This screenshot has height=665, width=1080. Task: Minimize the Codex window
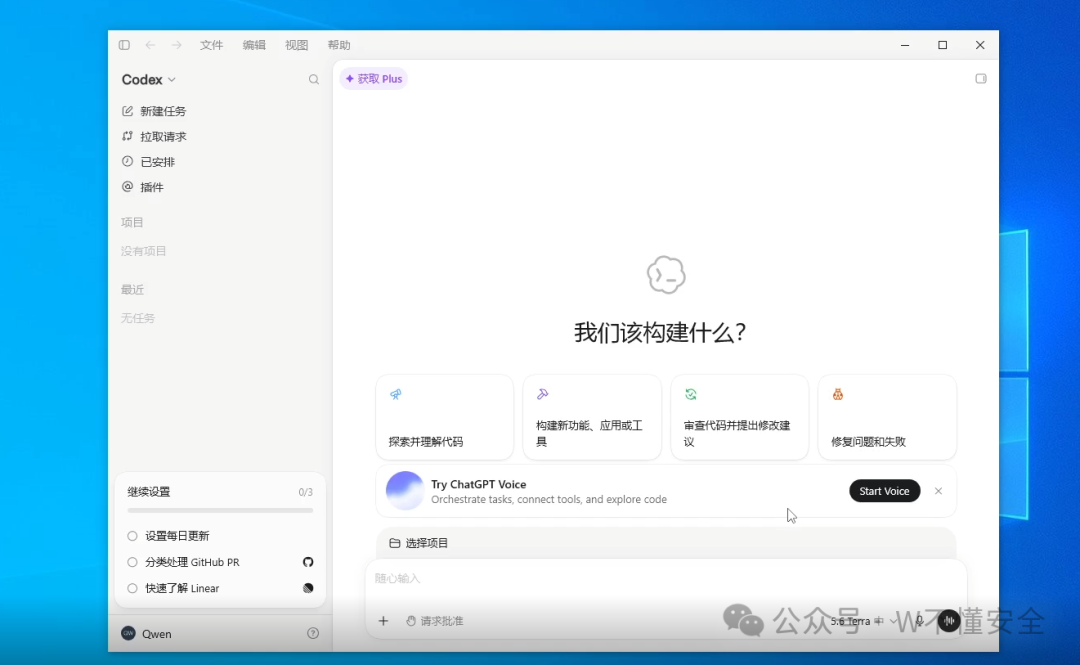pyautogui.click(x=905, y=45)
